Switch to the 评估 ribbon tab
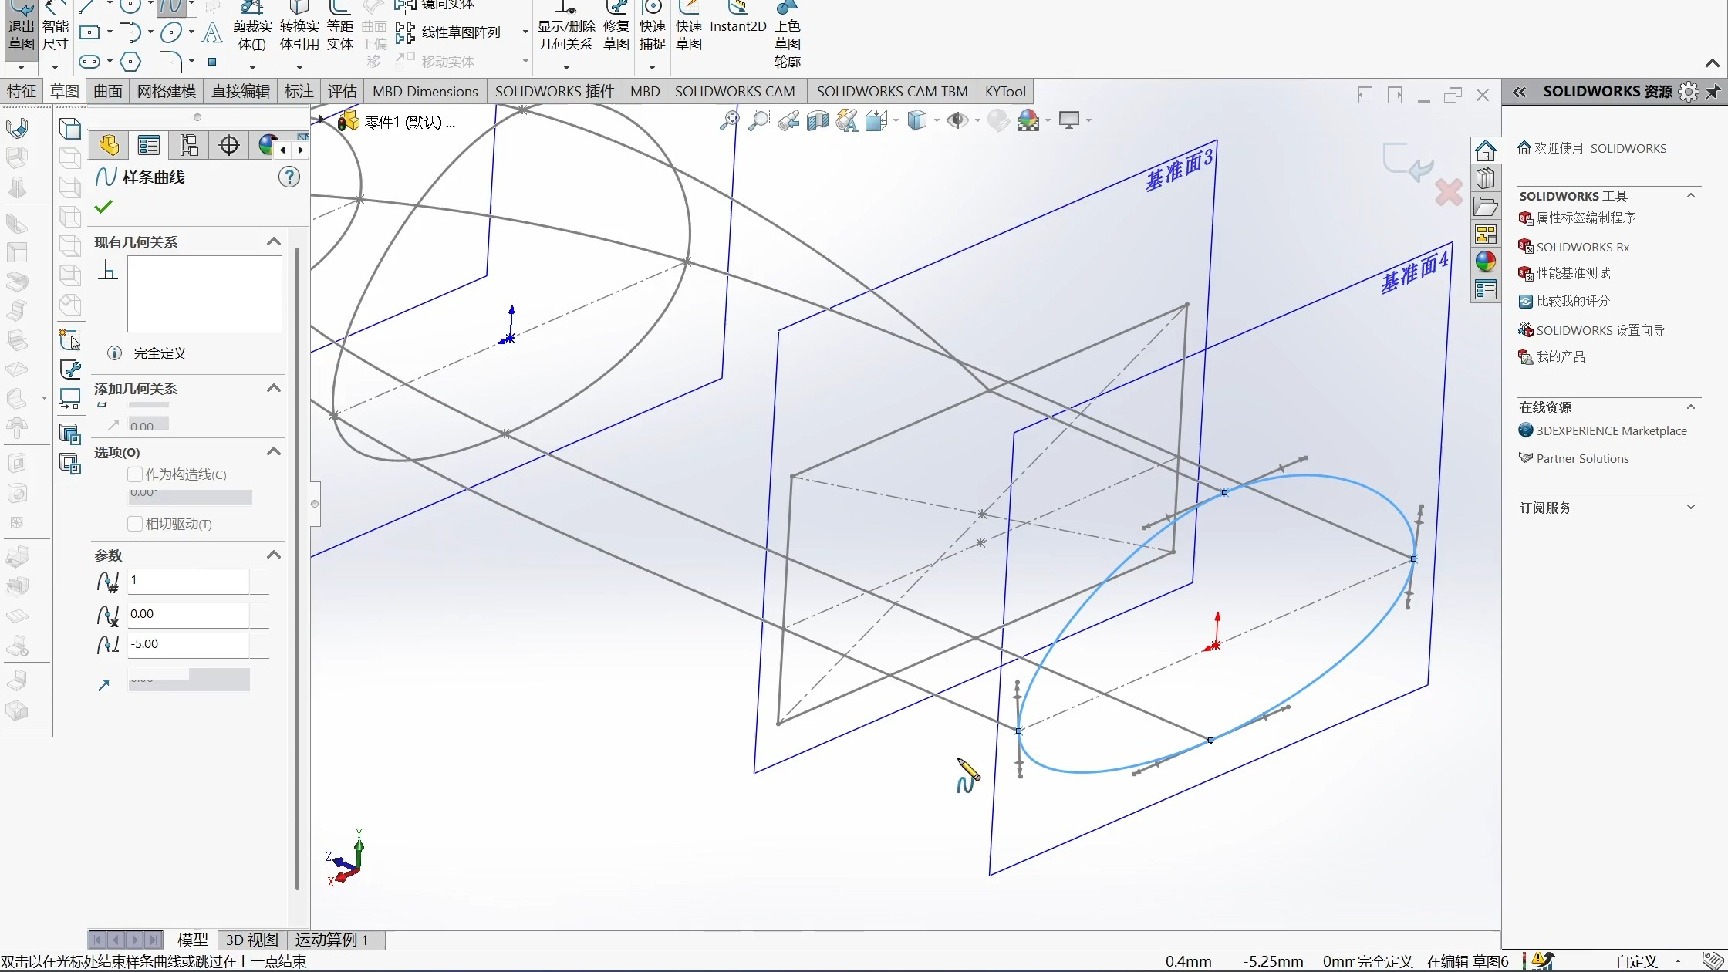This screenshot has width=1728, height=972. point(342,91)
